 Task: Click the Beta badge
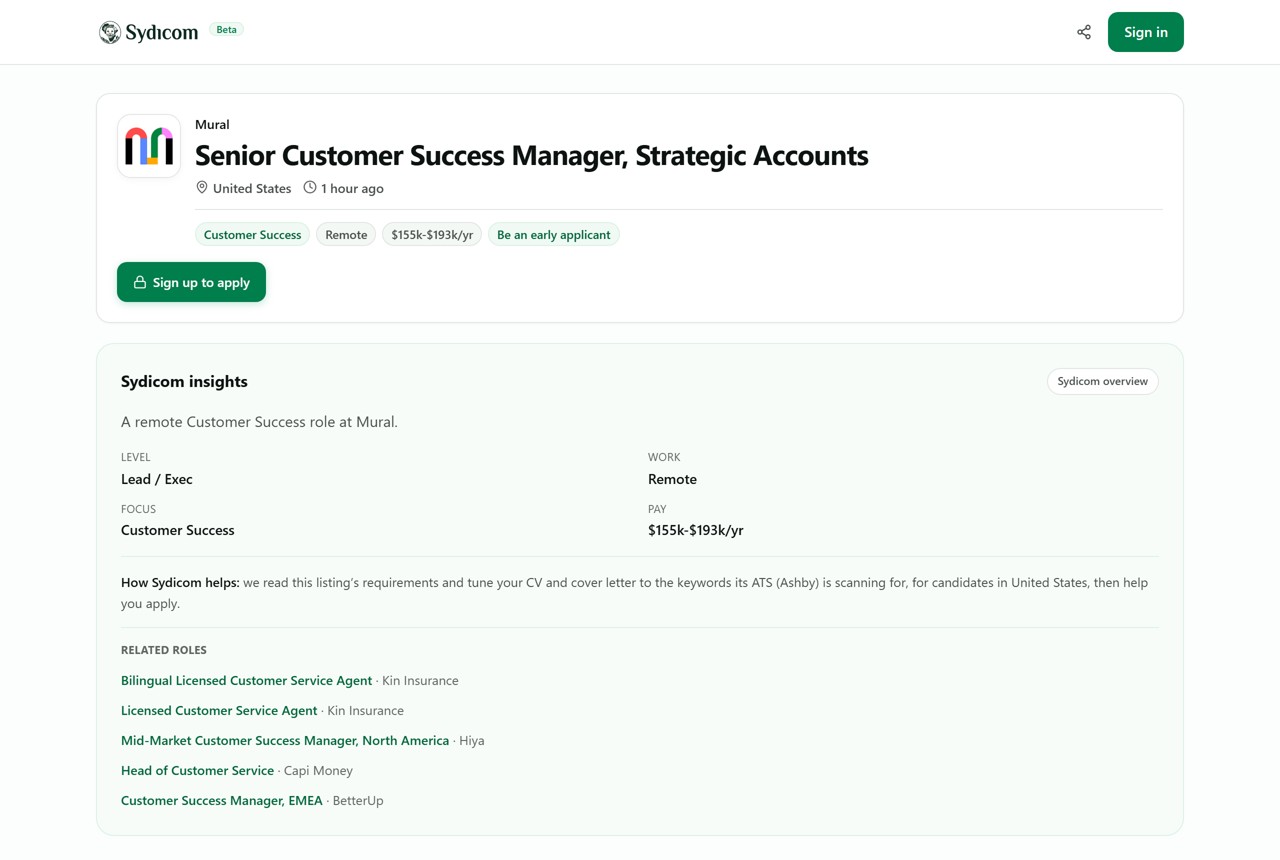(227, 30)
